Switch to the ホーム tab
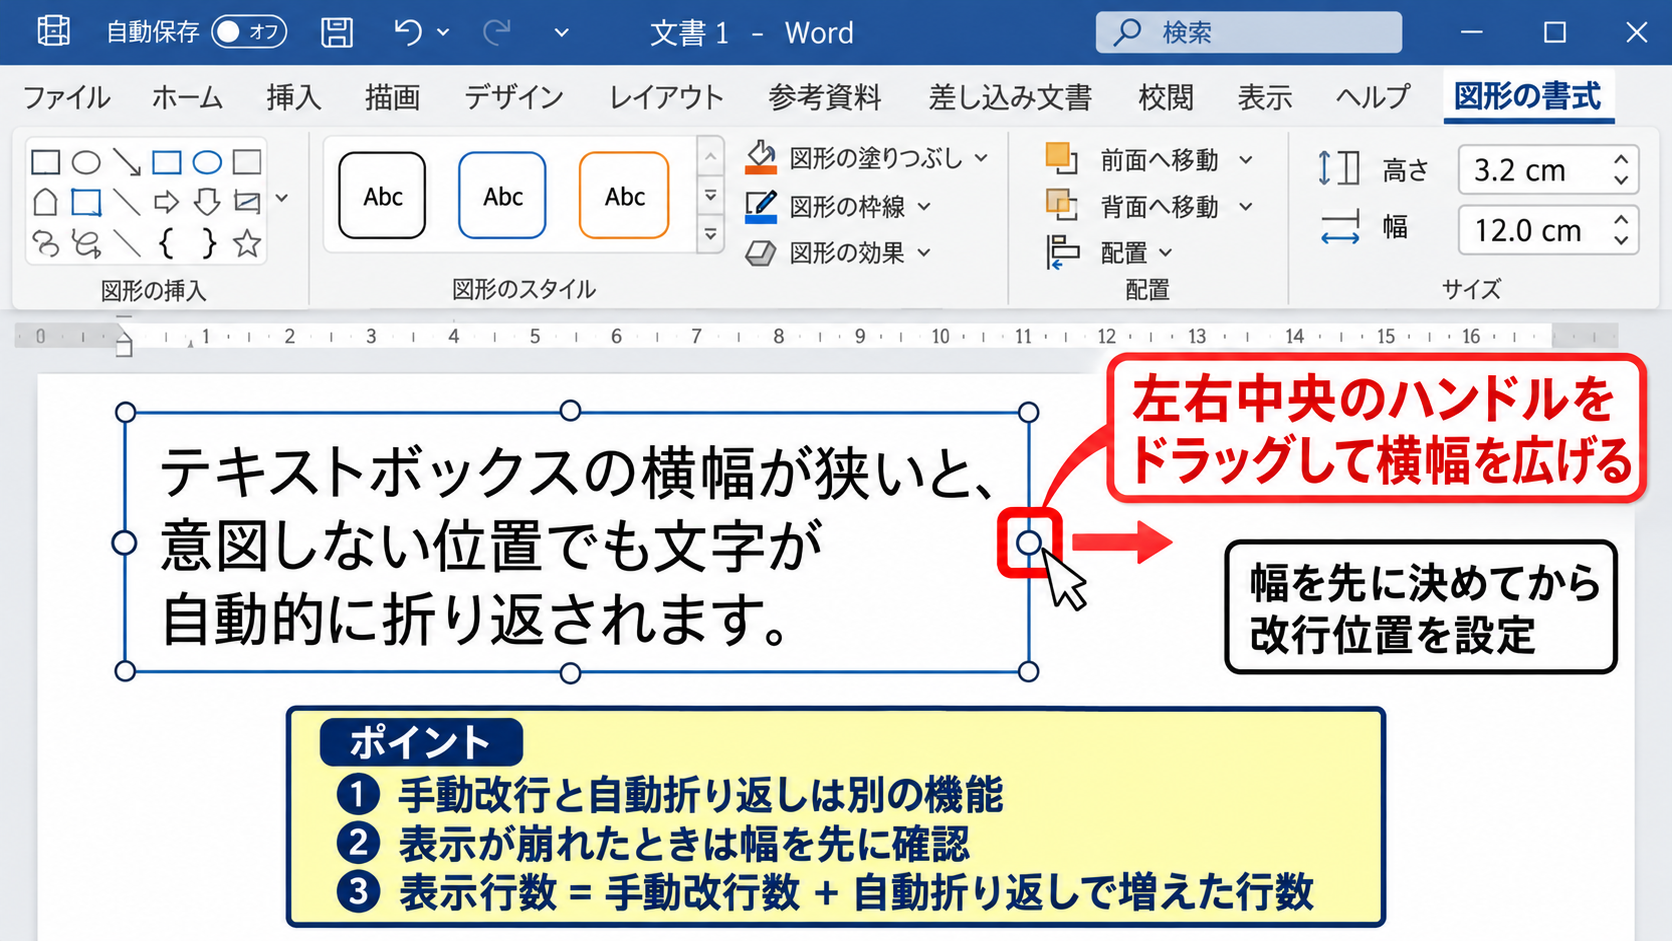Image resolution: width=1672 pixels, height=941 pixels. (x=187, y=97)
